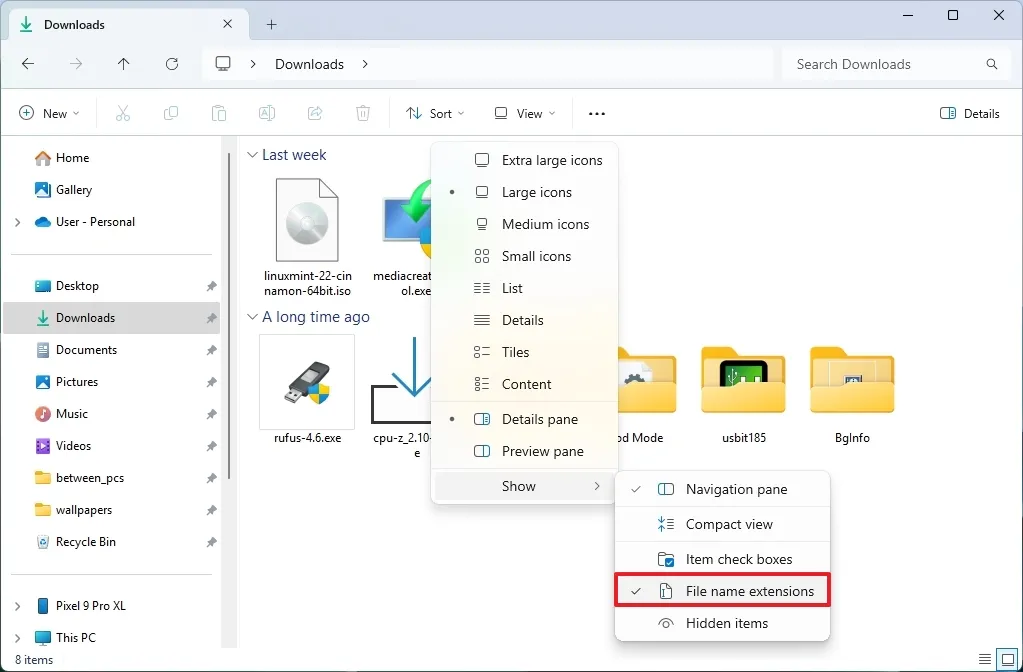Click the Refresh icon in the address bar
Image resolution: width=1023 pixels, height=672 pixels.
pyautogui.click(x=172, y=63)
